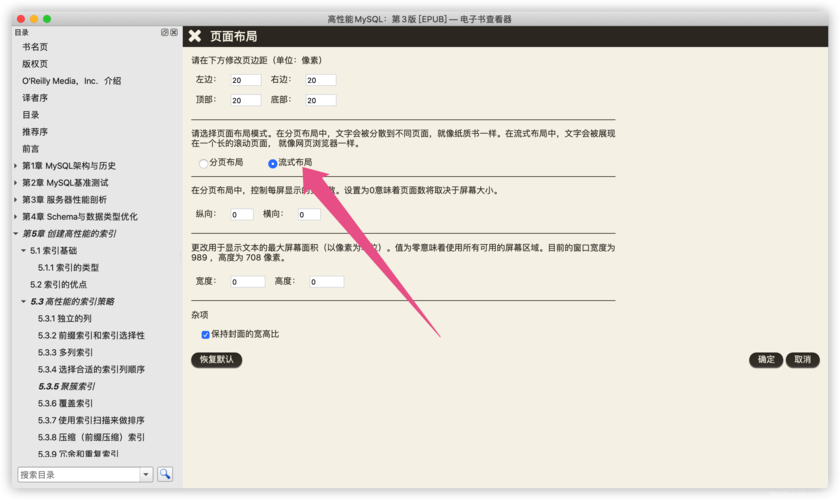The height and width of the screenshot is (500, 840).
Task: Go to 5.1.1 索引的类型
Action: 68,267
